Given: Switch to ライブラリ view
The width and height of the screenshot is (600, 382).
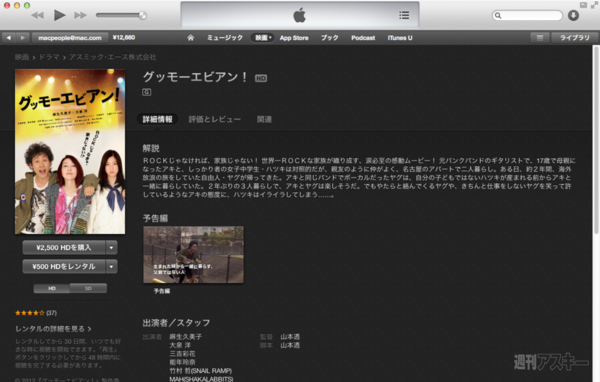Looking at the screenshot, I should point(575,38).
